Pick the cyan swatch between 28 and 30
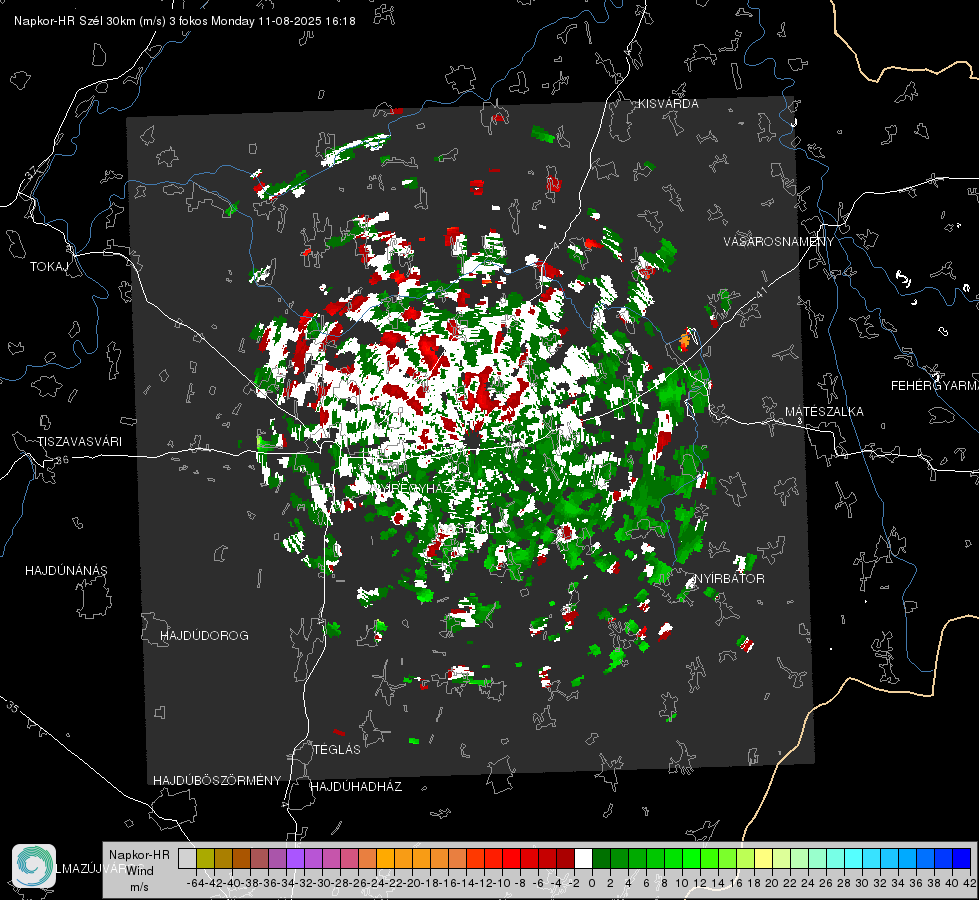This screenshot has width=979, height=900. [853, 858]
